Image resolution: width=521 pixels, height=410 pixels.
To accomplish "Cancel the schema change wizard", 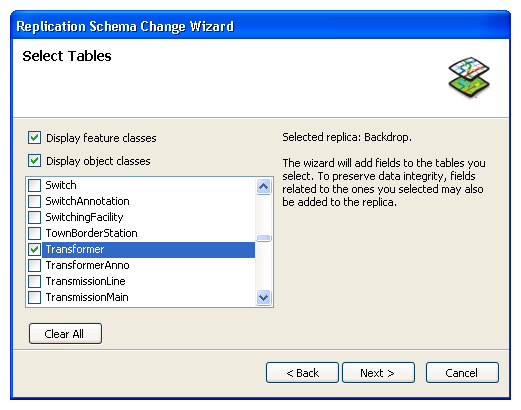I will [x=462, y=373].
